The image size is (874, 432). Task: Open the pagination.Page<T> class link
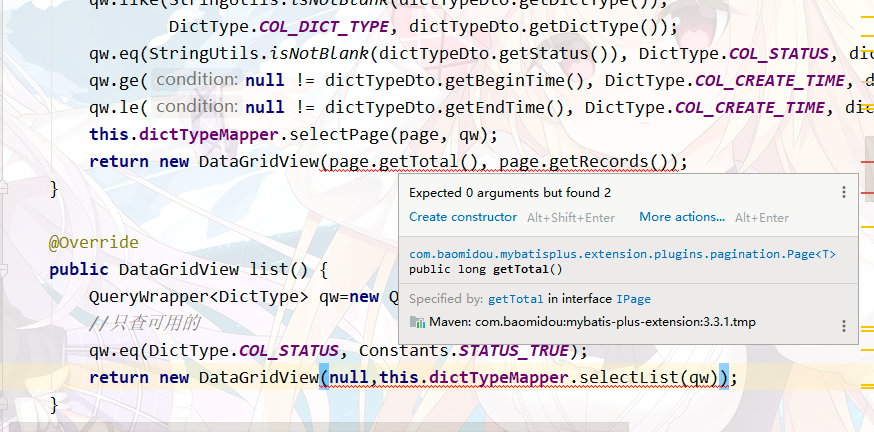(622, 254)
